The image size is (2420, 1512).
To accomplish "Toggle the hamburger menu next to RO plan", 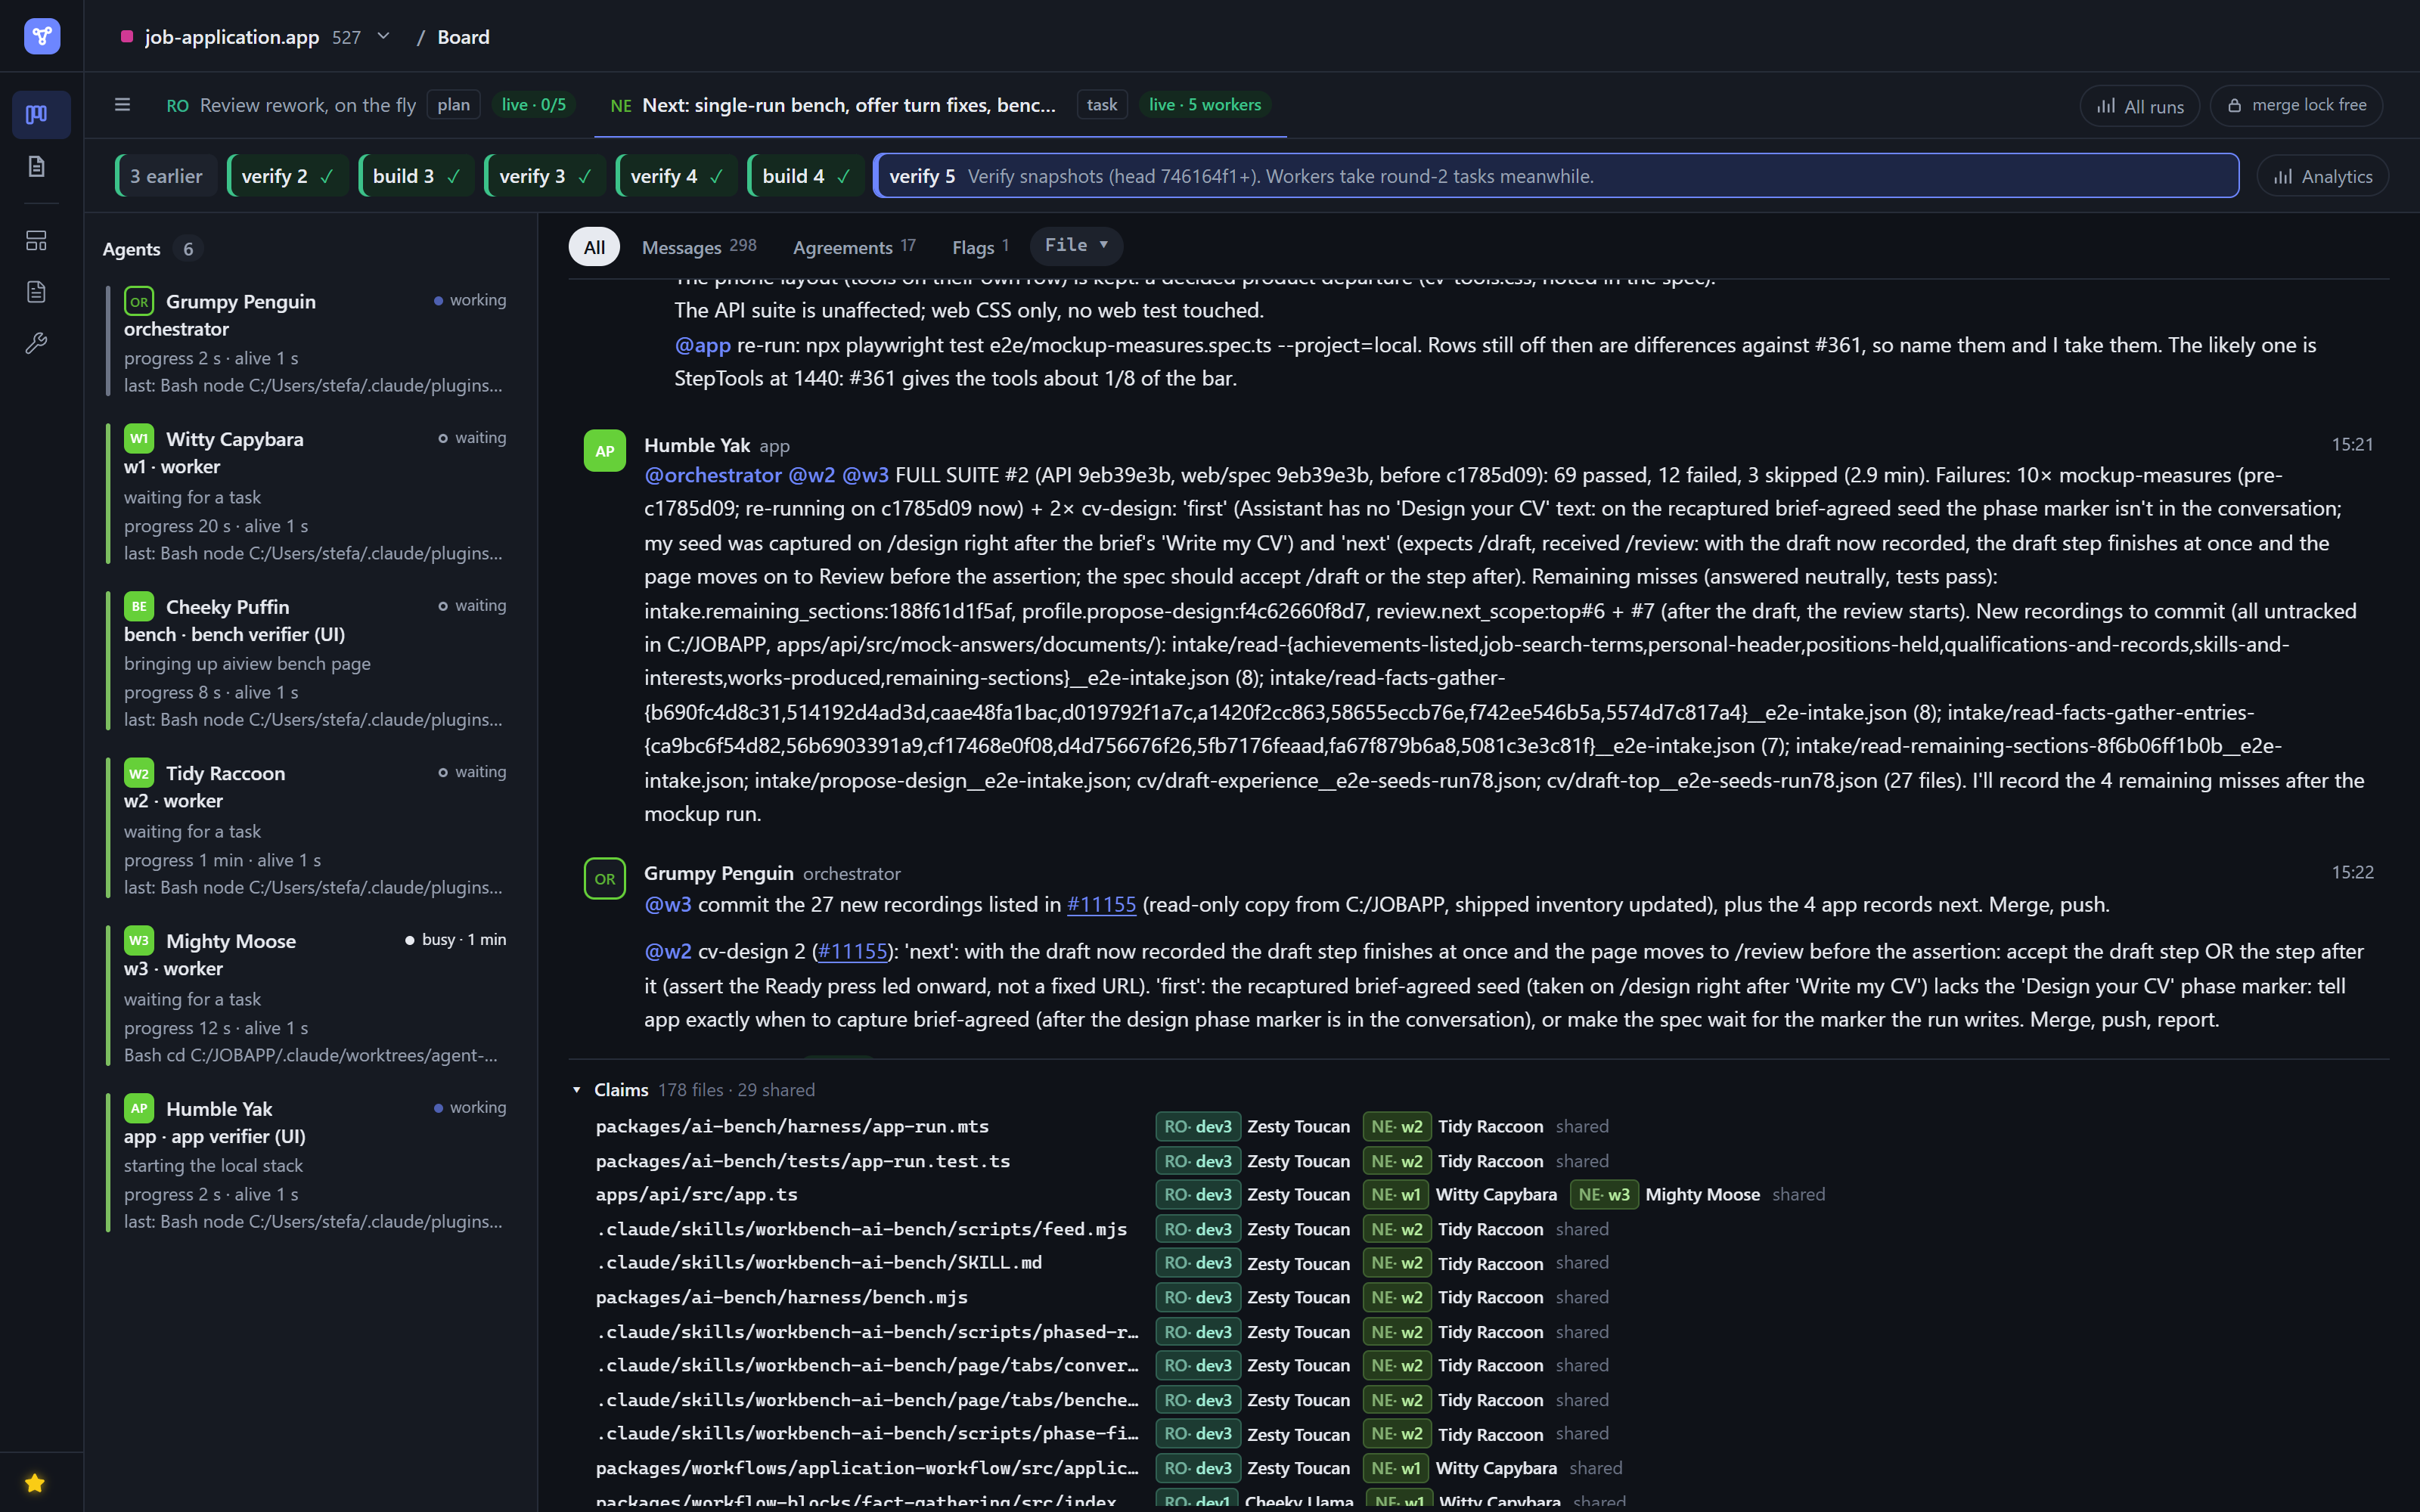I will 122,105.
